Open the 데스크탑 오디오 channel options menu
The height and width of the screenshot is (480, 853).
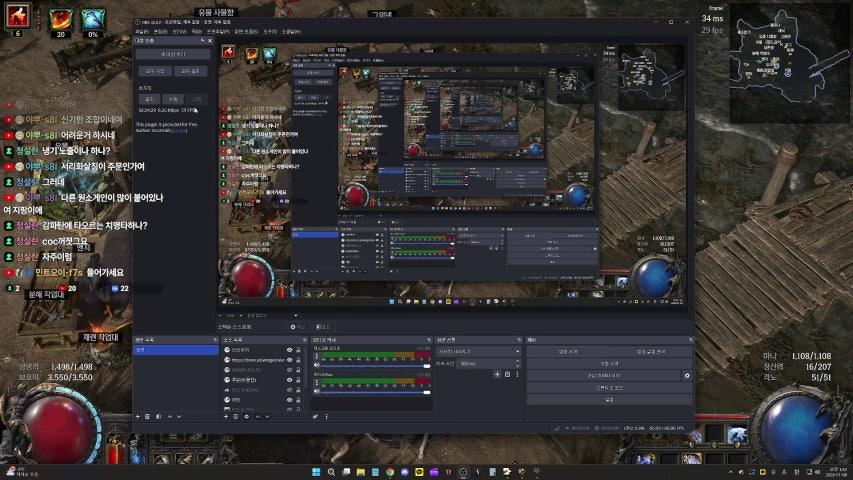(317, 356)
